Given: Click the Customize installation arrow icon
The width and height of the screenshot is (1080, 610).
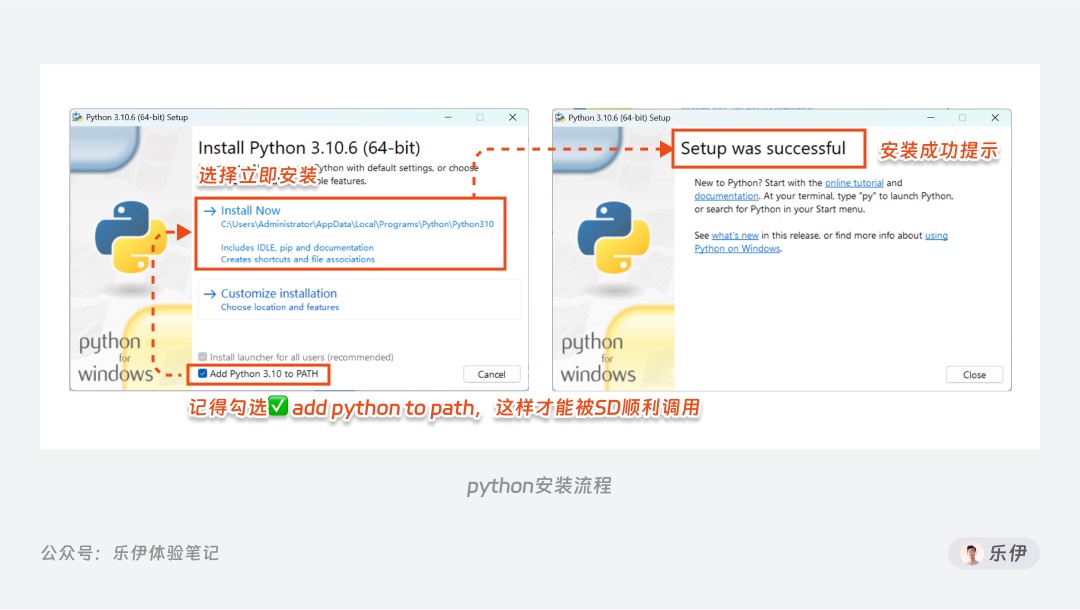Looking at the screenshot, I should [210, 294].
